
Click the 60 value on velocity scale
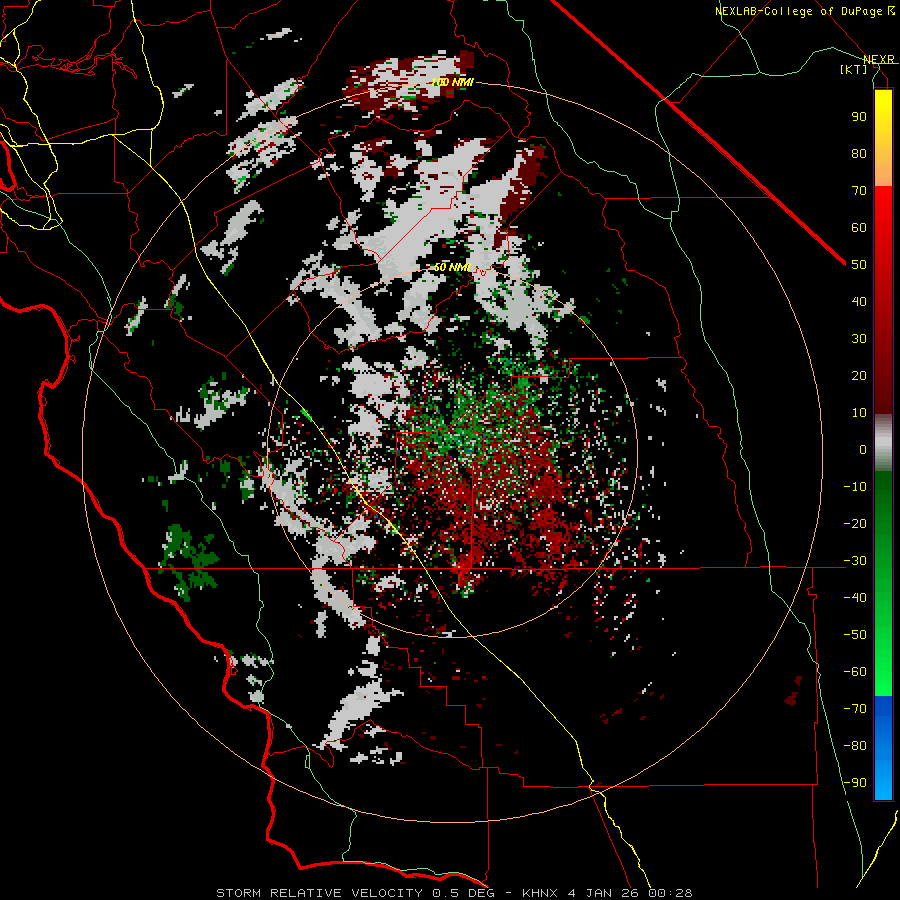pos(859,228)
